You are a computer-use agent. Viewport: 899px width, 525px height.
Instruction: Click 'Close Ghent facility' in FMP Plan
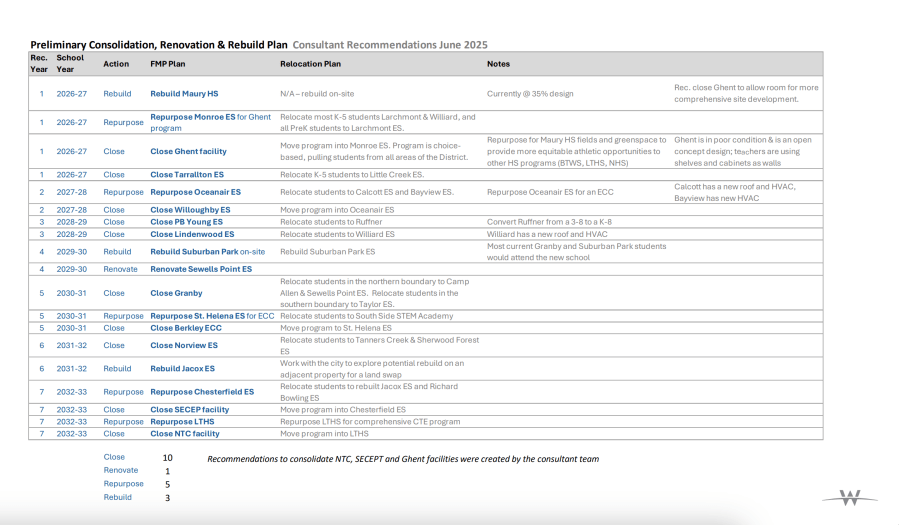pyautogui.click(x=188, y=151)
